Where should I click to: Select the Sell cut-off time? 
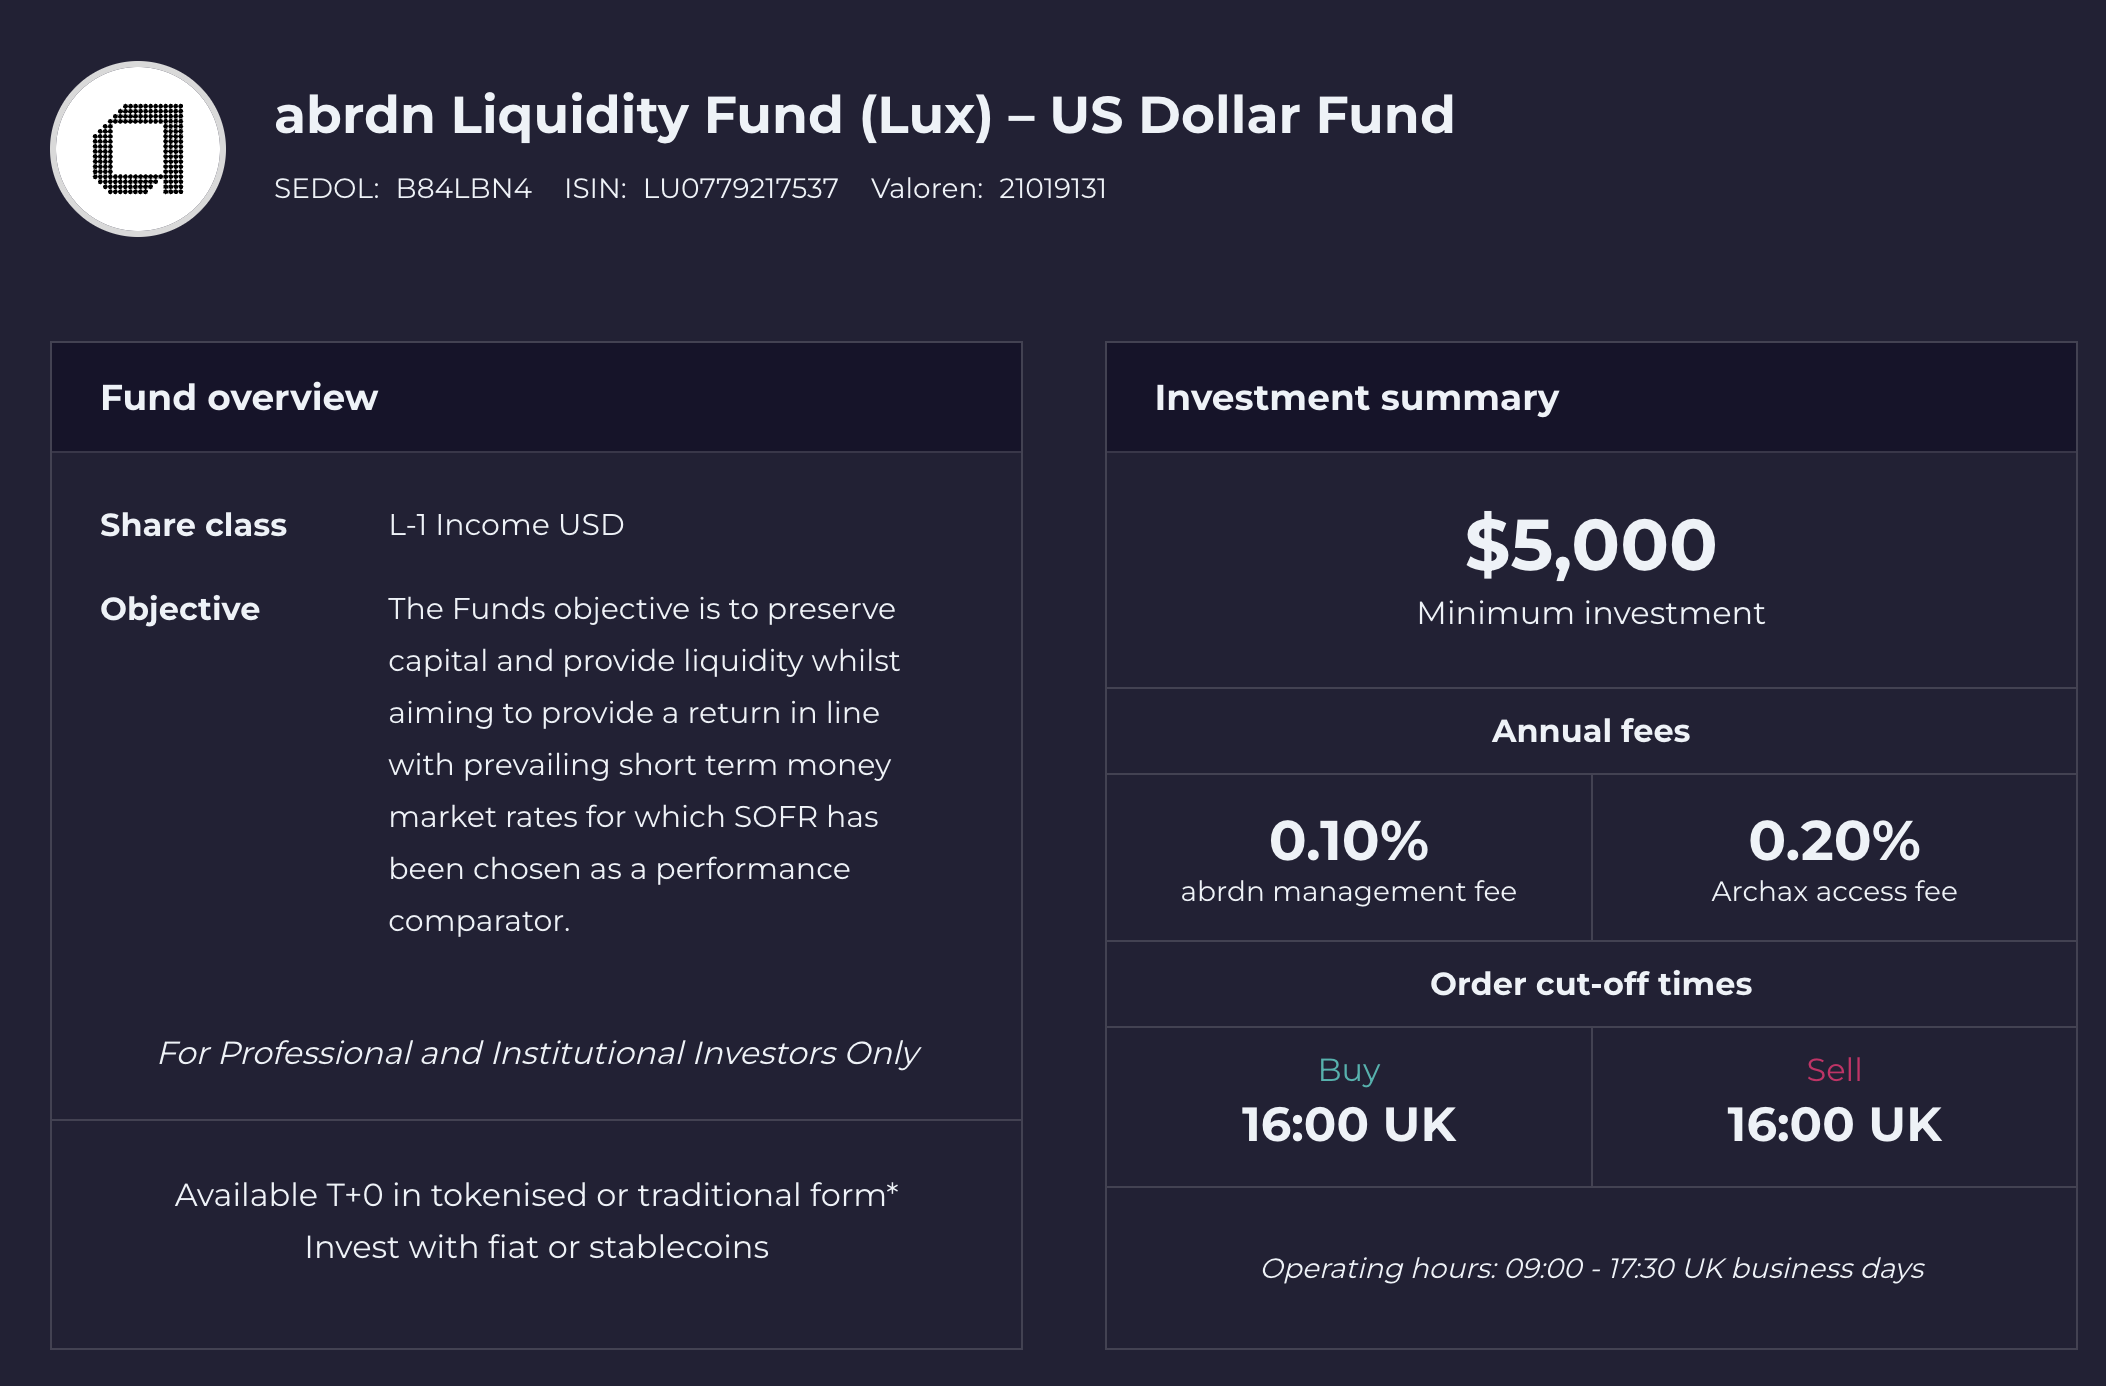tap(1833, 1124)
